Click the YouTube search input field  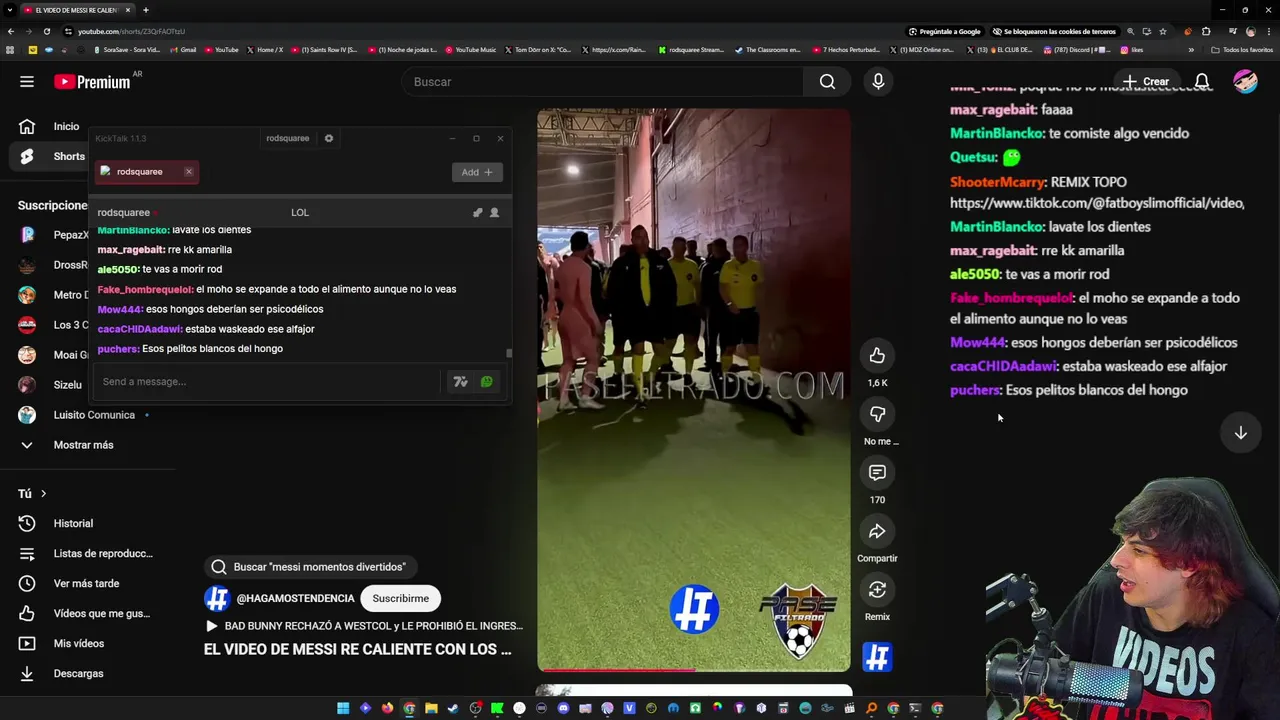[x=600, y=82]
